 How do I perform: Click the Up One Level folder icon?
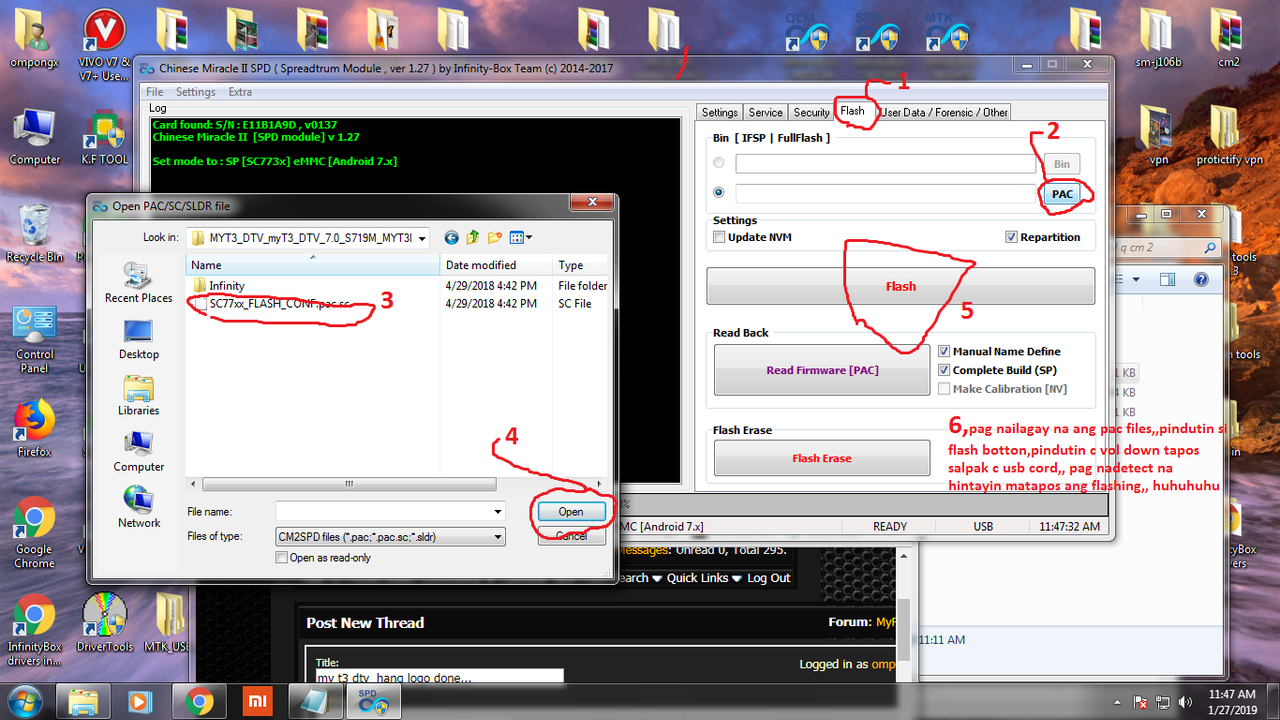click(x=473, y=238)
